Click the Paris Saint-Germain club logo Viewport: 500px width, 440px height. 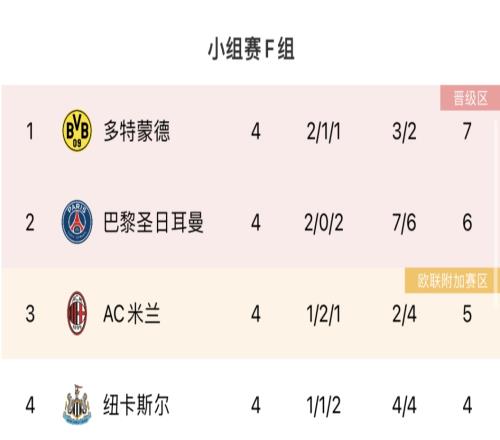click(x=77, y=222)
